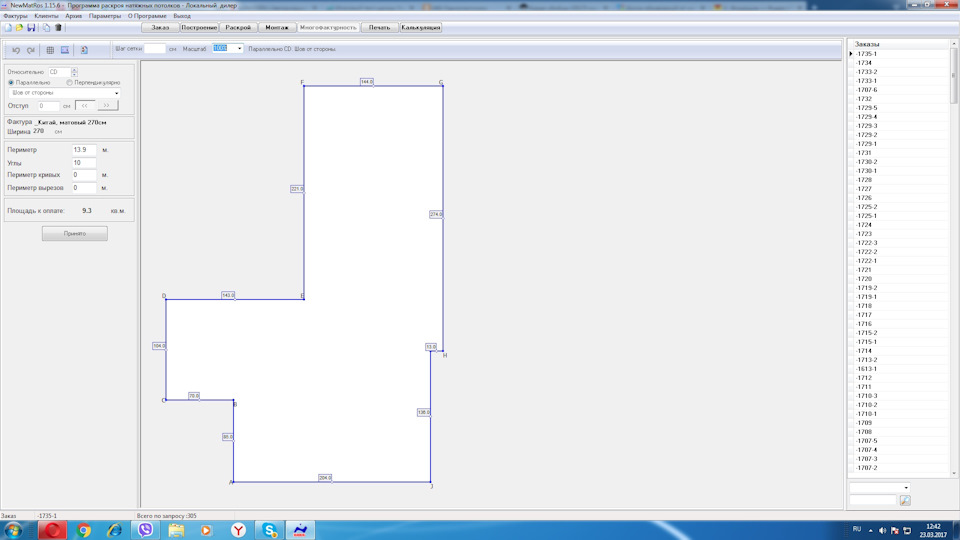Click the << offset left button
Image resolution: width=960 pixels, height=540 pixels.
point(85,105)
